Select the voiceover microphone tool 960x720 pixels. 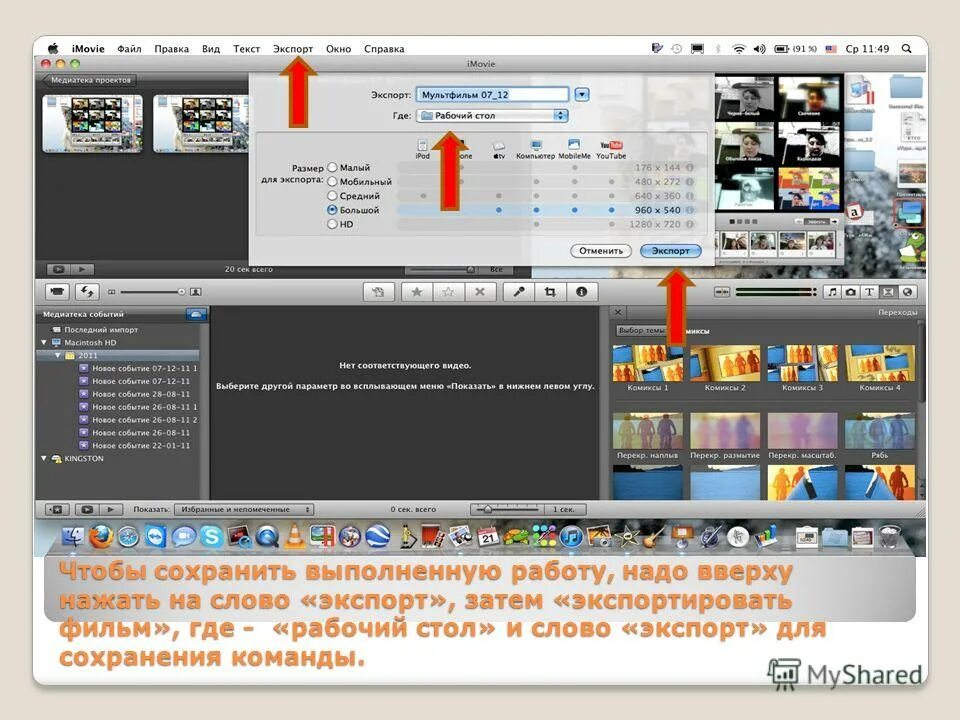coord(519,291)
